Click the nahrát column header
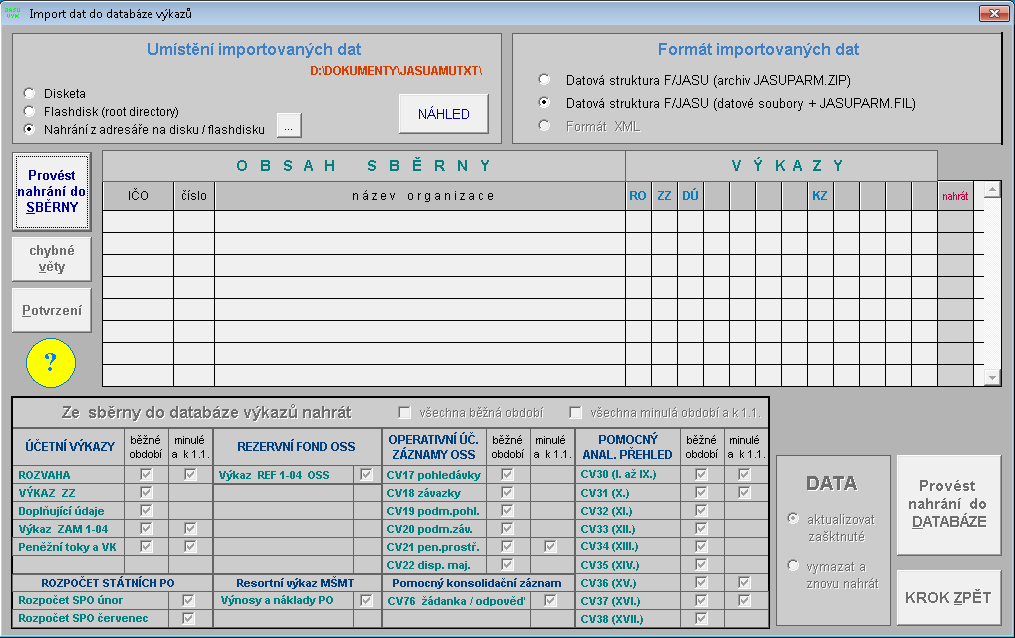The height and width of the screenshot is (638, 1015). click(955, 196)
